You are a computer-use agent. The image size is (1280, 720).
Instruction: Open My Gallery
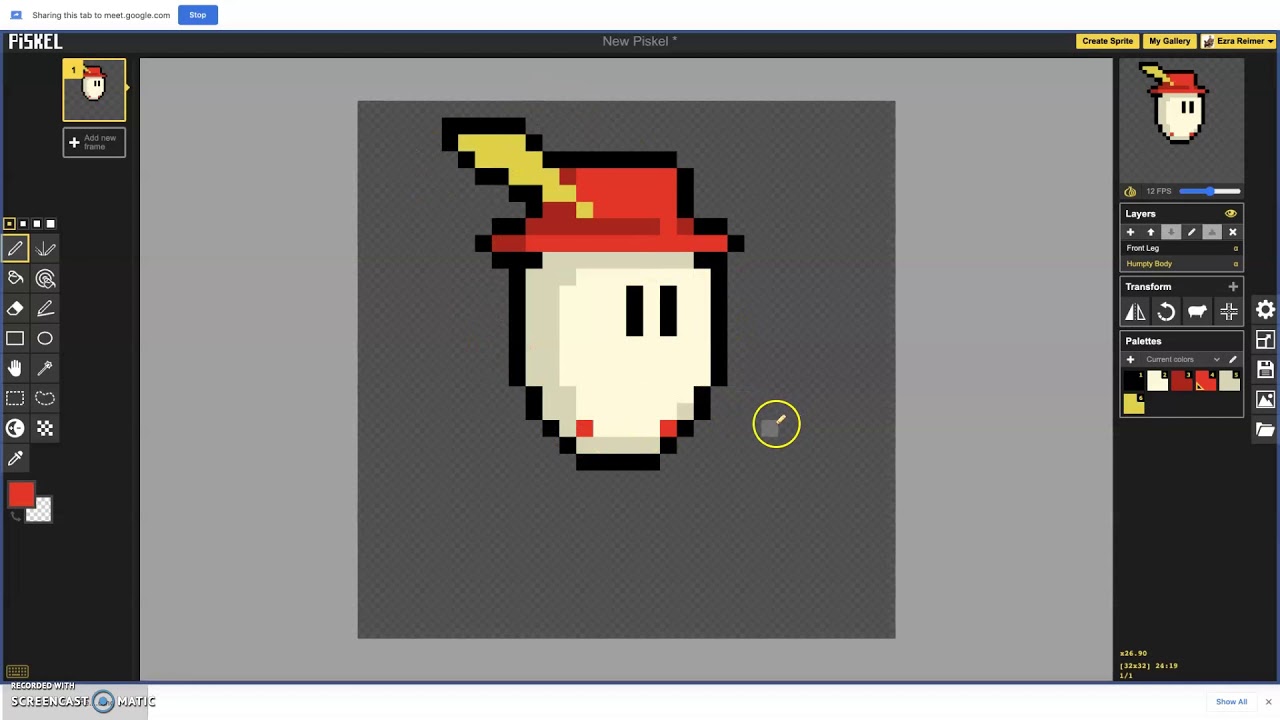1169,41
